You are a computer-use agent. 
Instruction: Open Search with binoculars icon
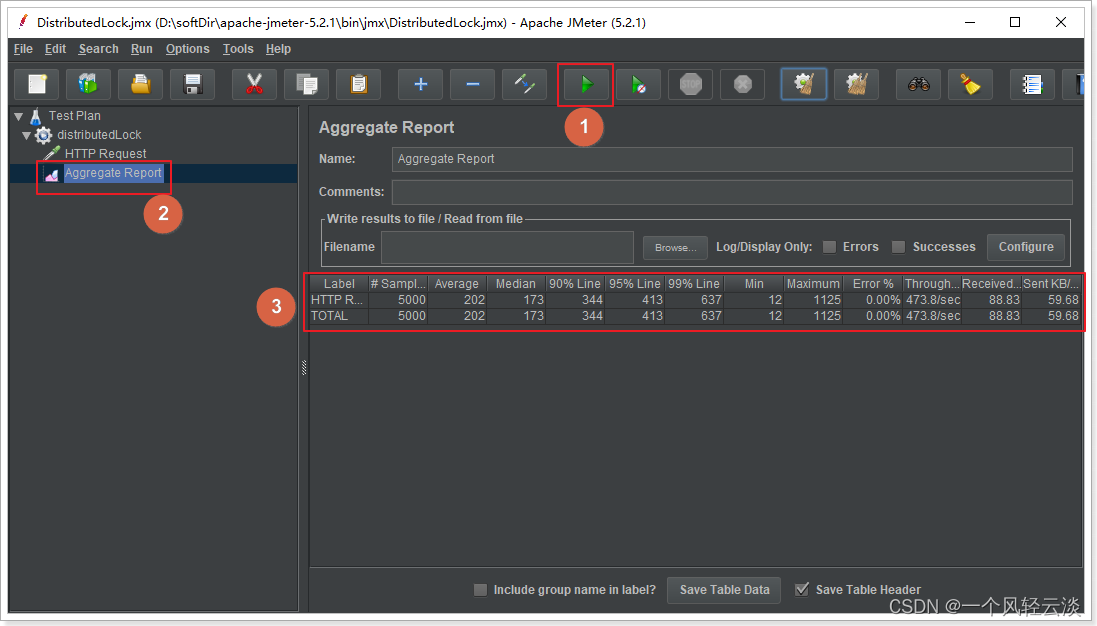point(919,85)
